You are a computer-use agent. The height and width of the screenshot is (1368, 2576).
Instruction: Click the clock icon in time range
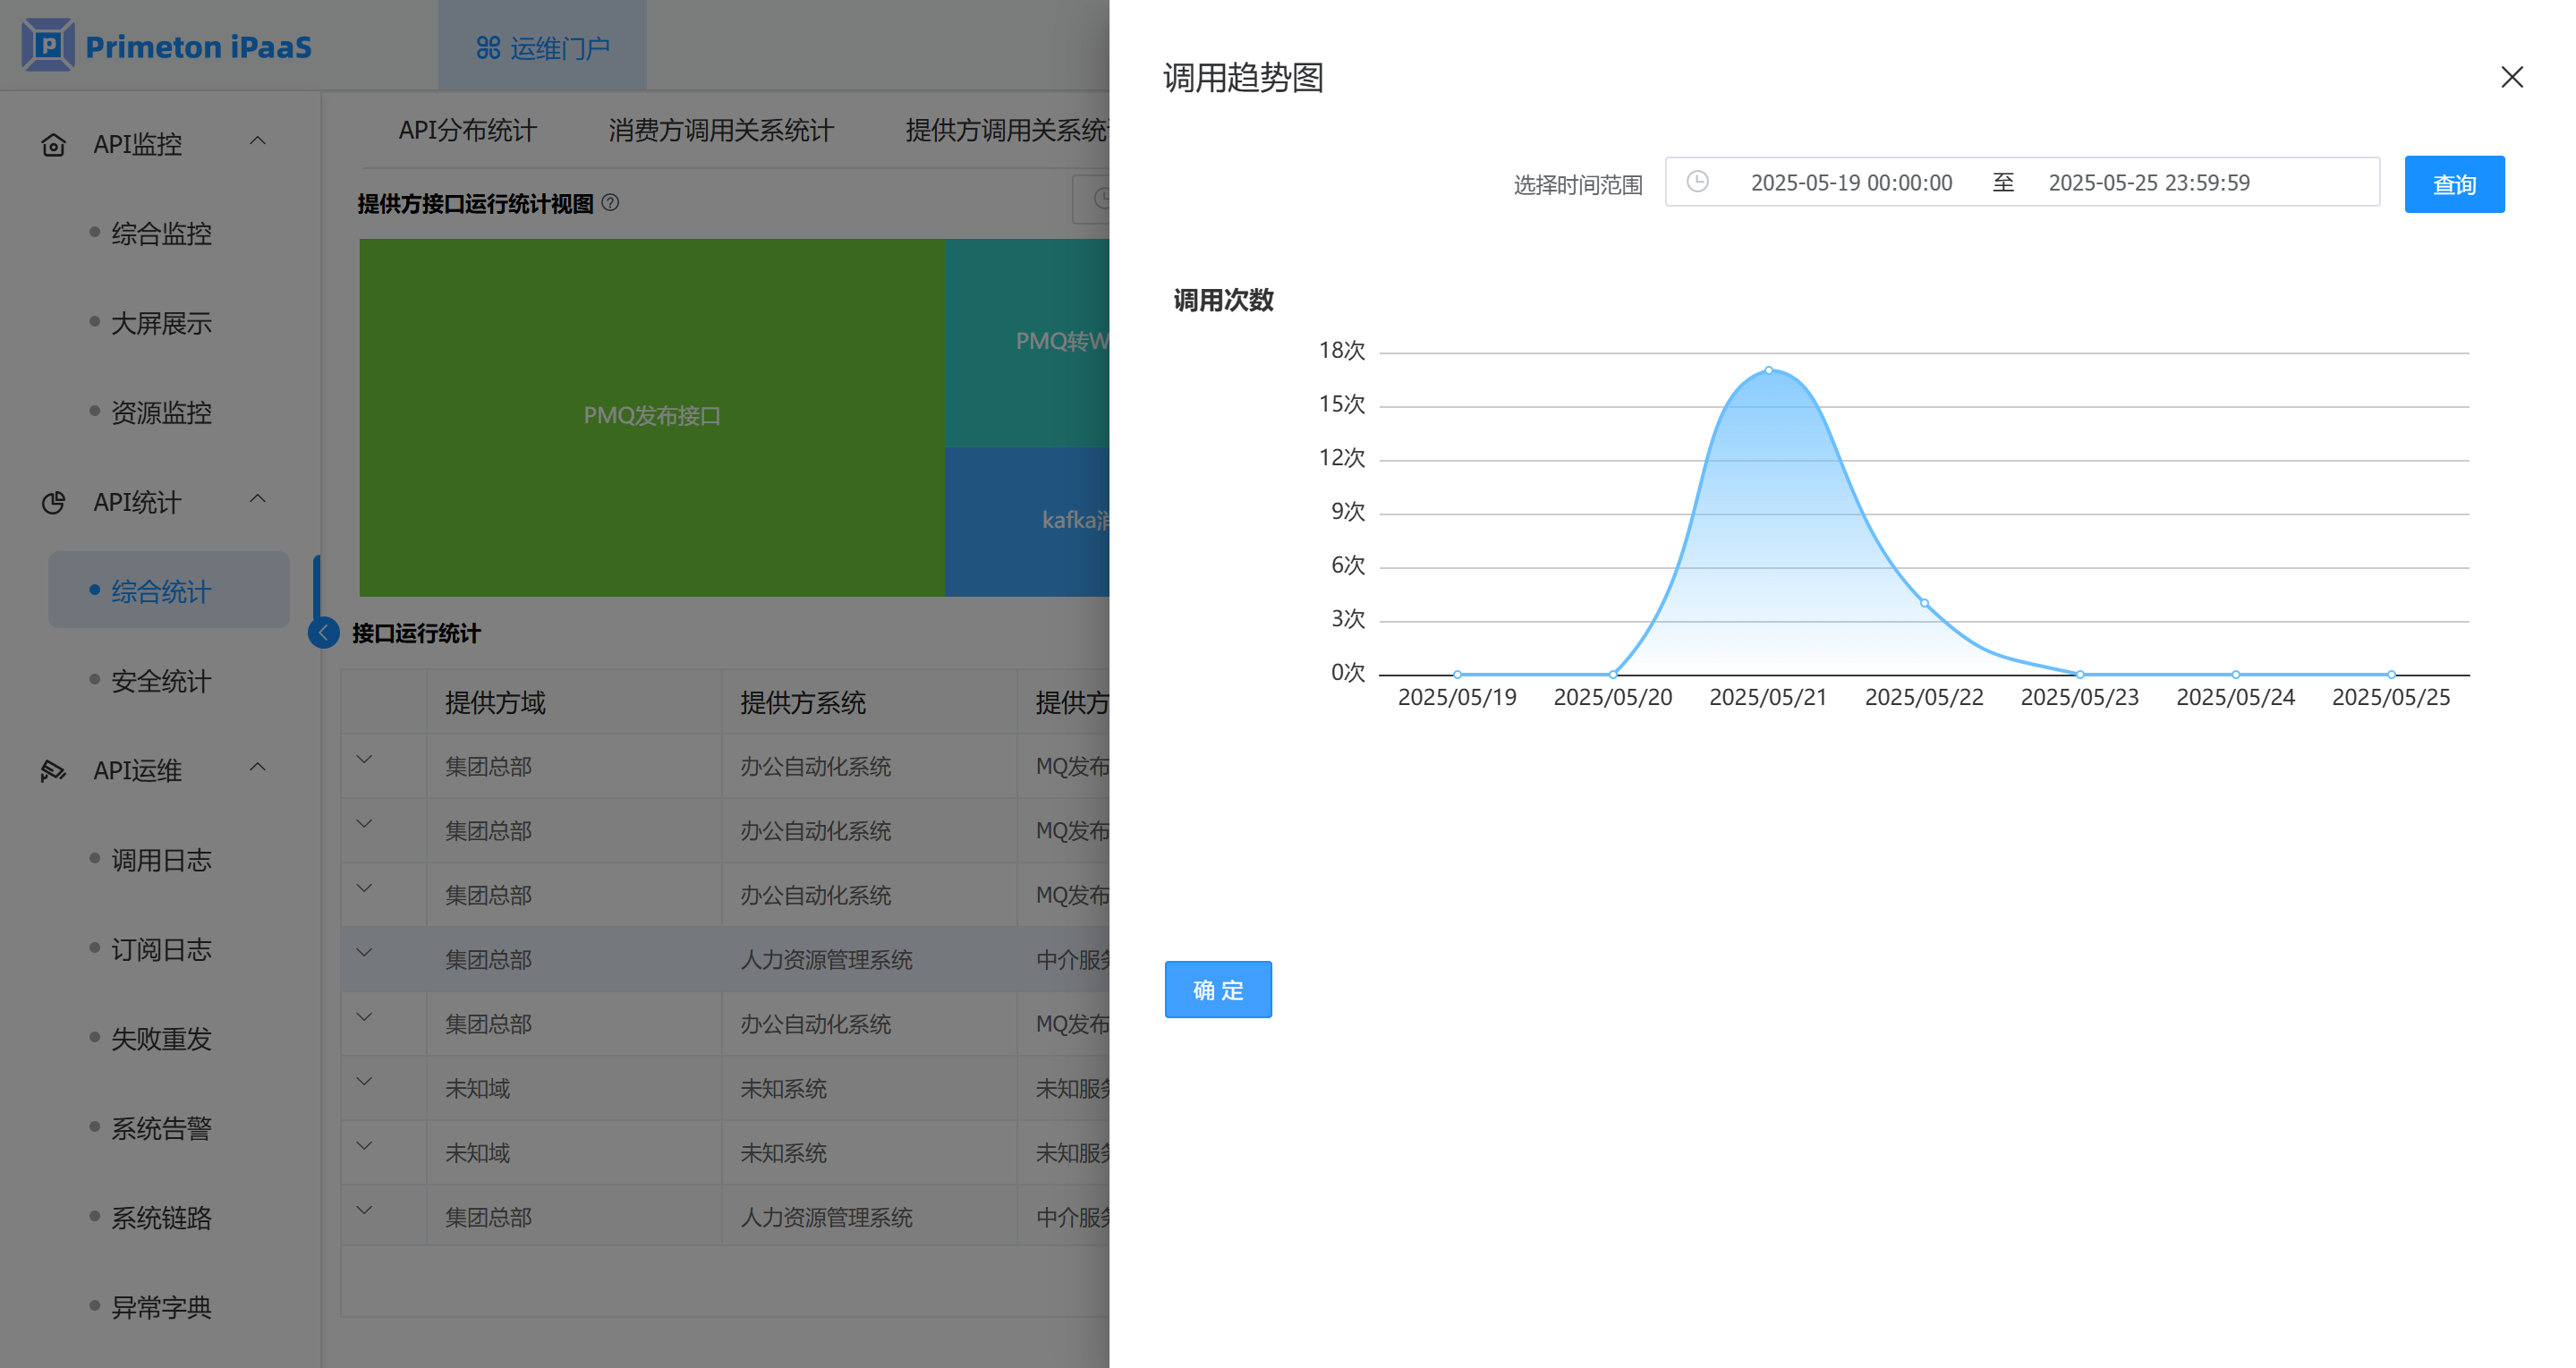click(1697, 182)
